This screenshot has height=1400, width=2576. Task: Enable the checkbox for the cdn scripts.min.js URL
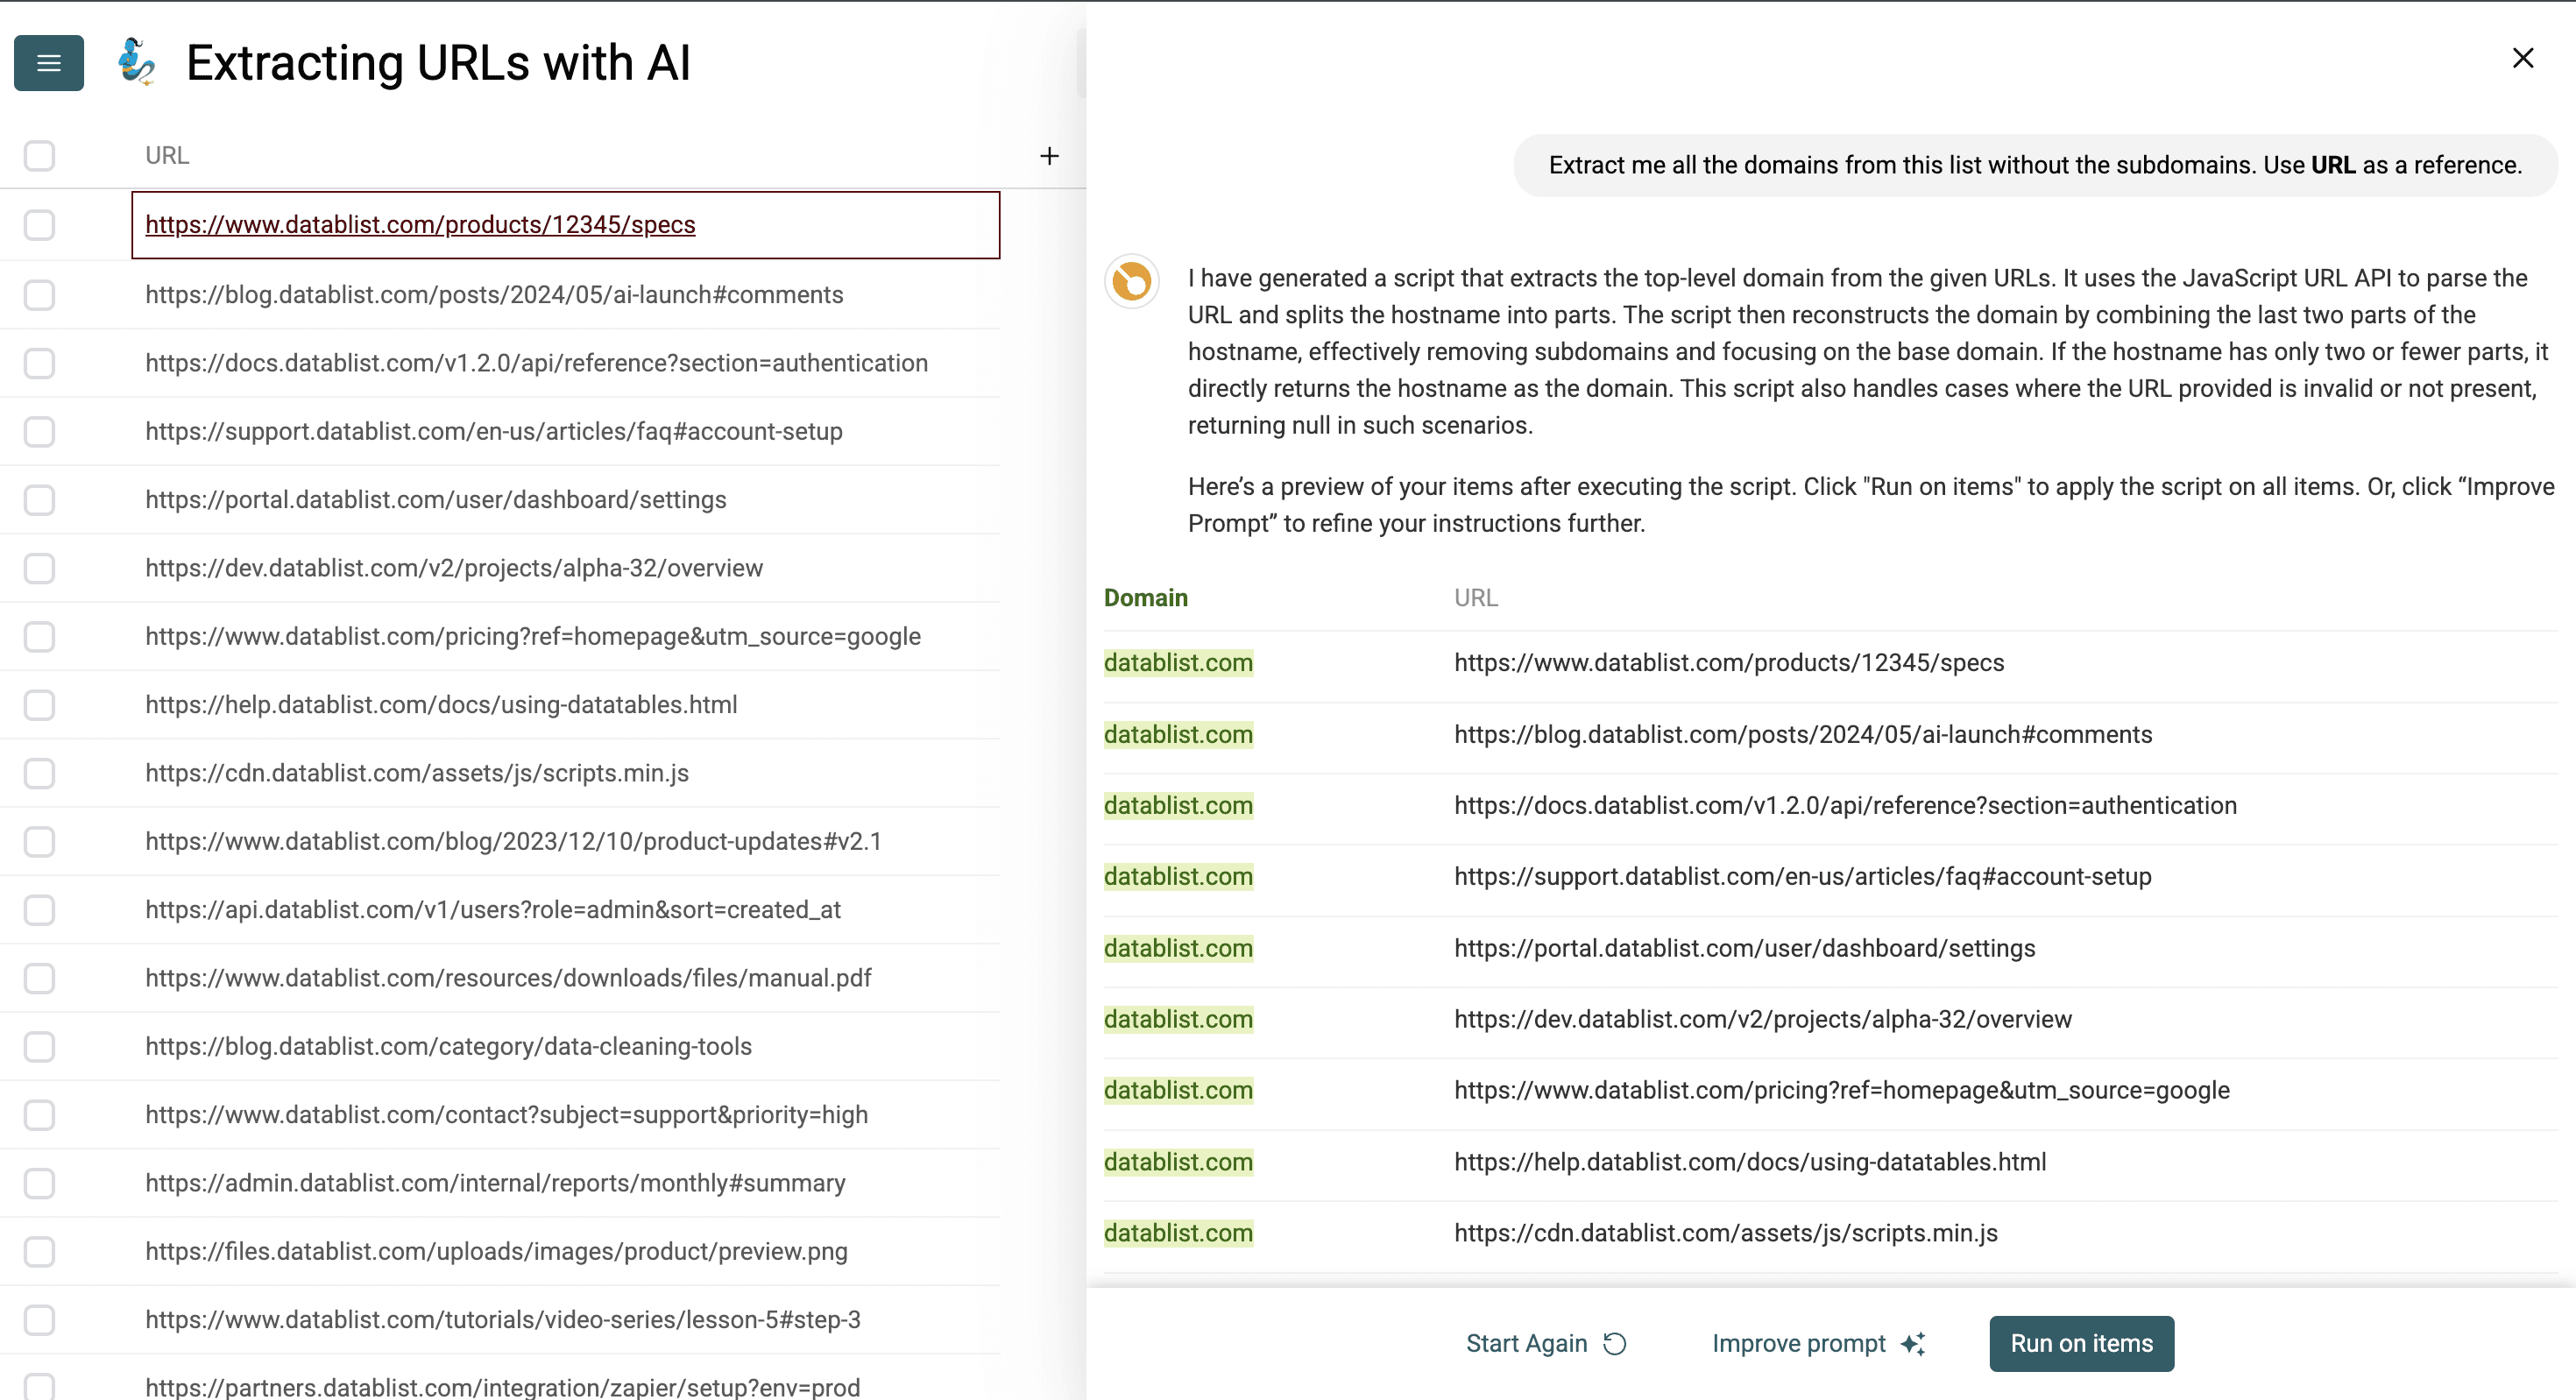pyautogui.click(x=39, y=773)
